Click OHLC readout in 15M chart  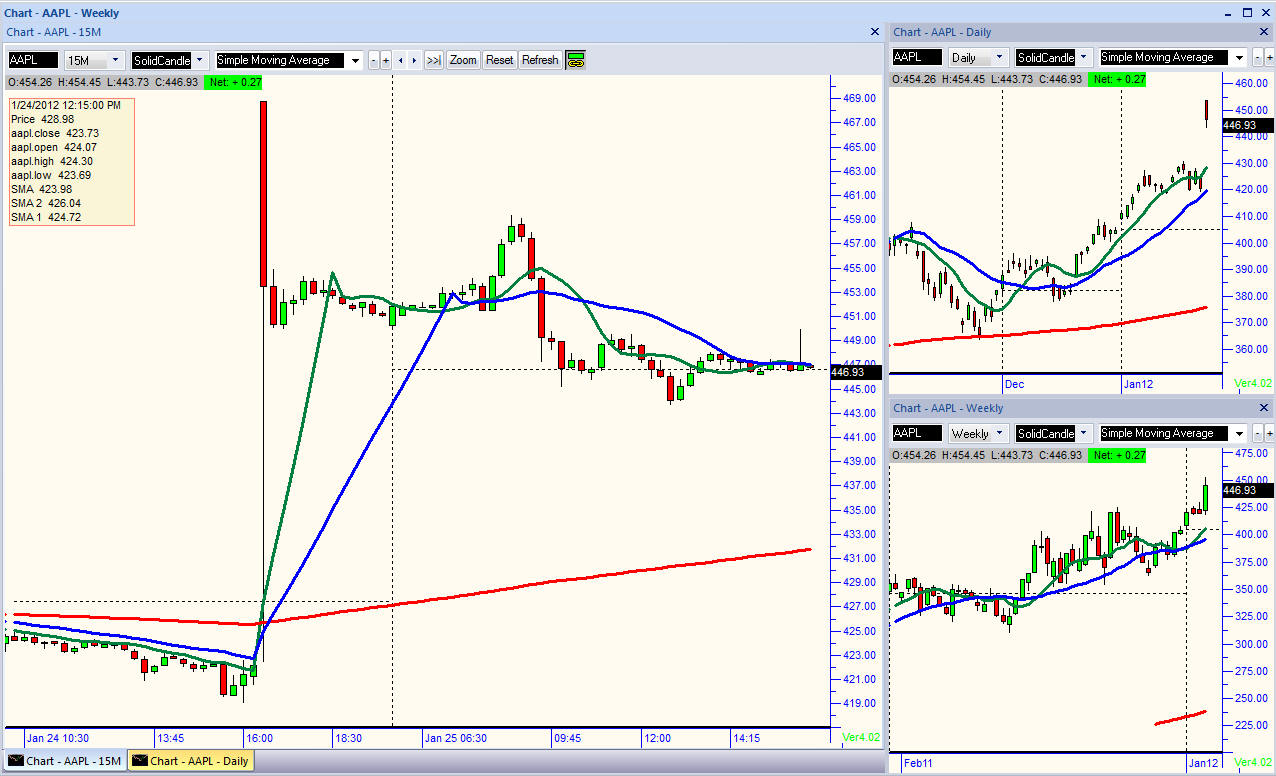[103, 82]
